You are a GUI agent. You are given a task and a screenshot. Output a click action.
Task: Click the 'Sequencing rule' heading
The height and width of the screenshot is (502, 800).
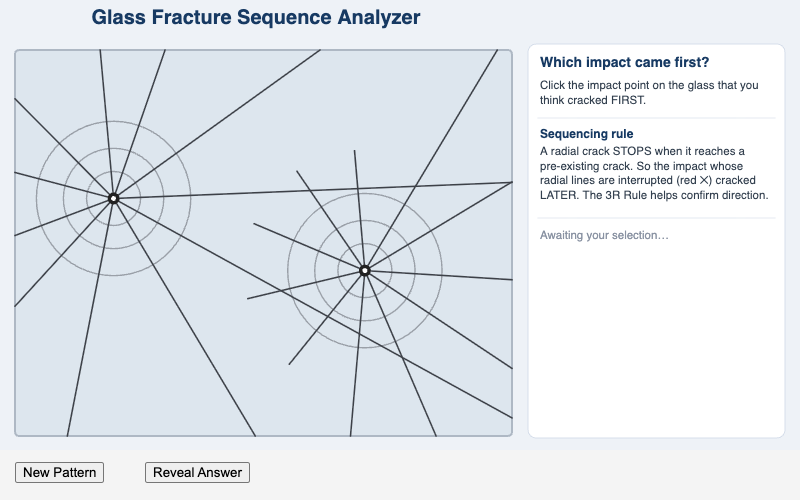click(x=587, y=134)
